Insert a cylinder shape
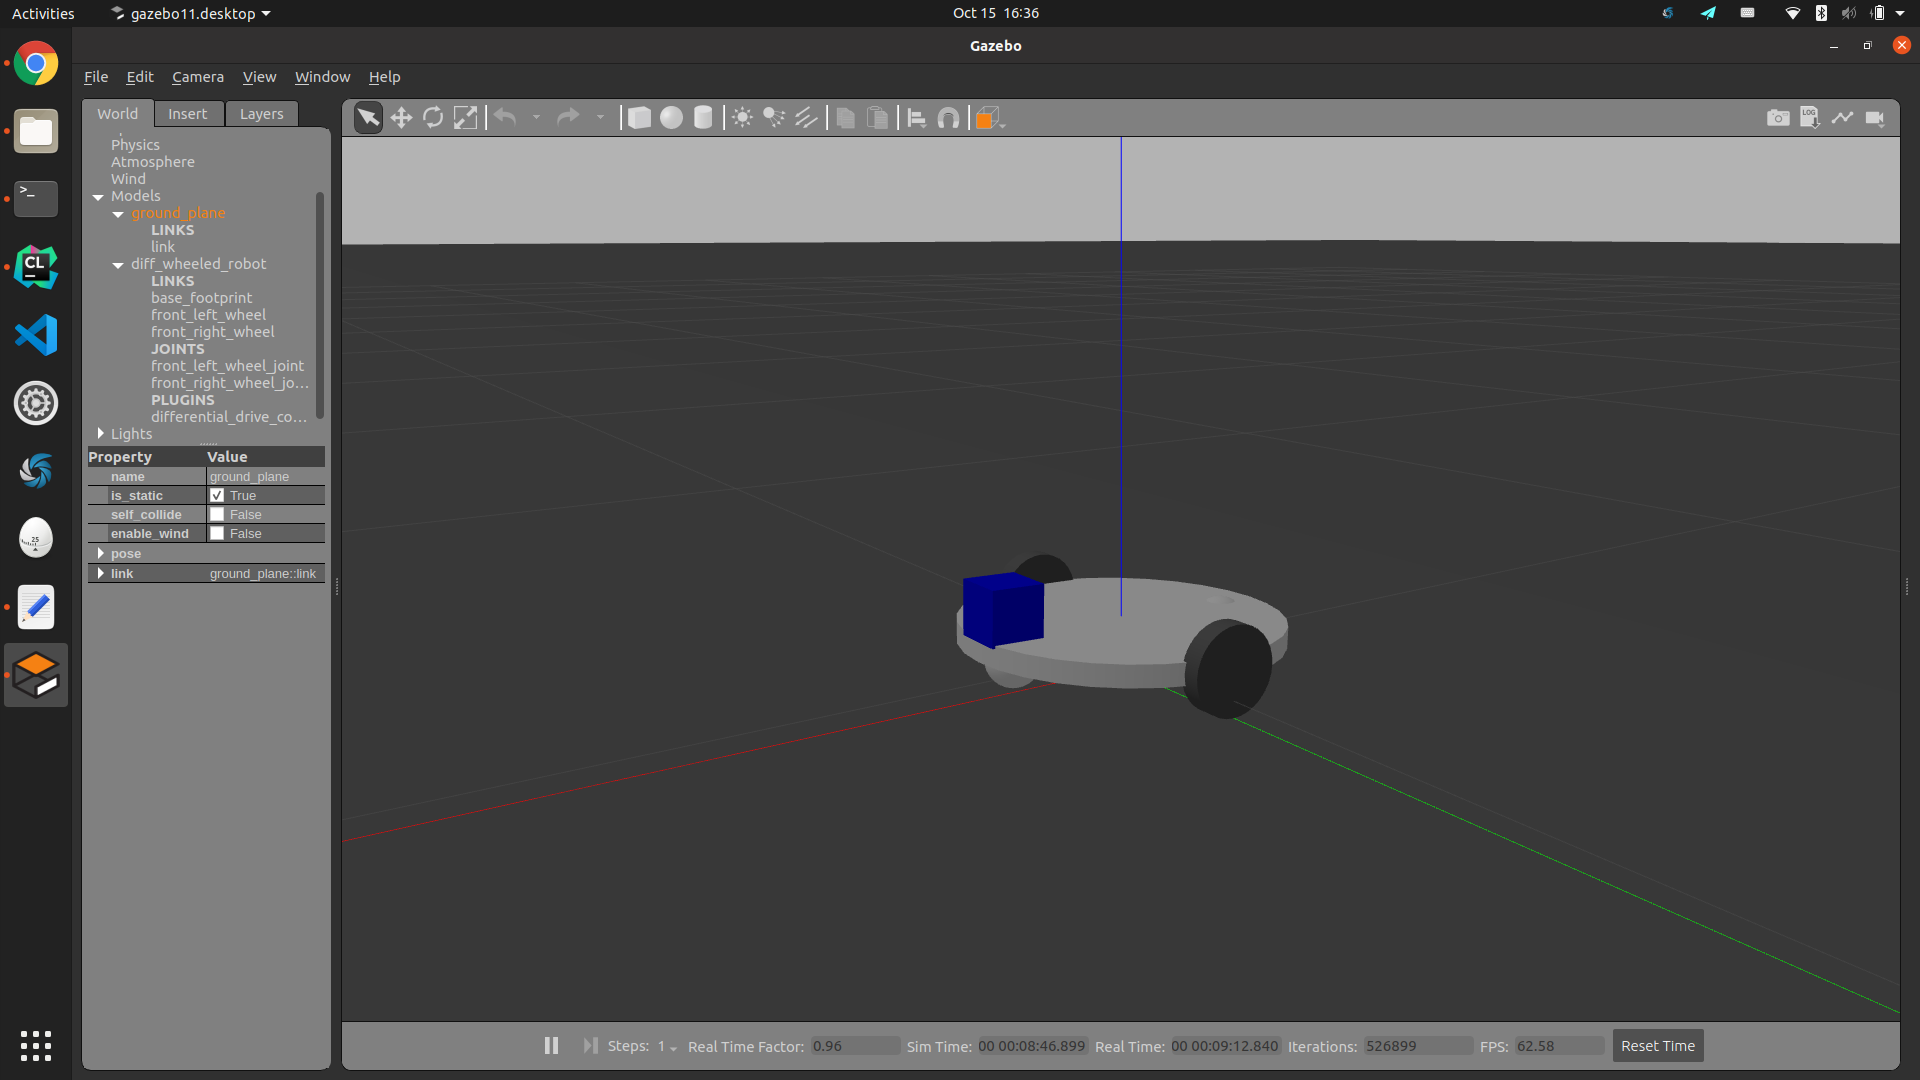The width and height of the screenshot is (1920, 1080). coord(703,118)
